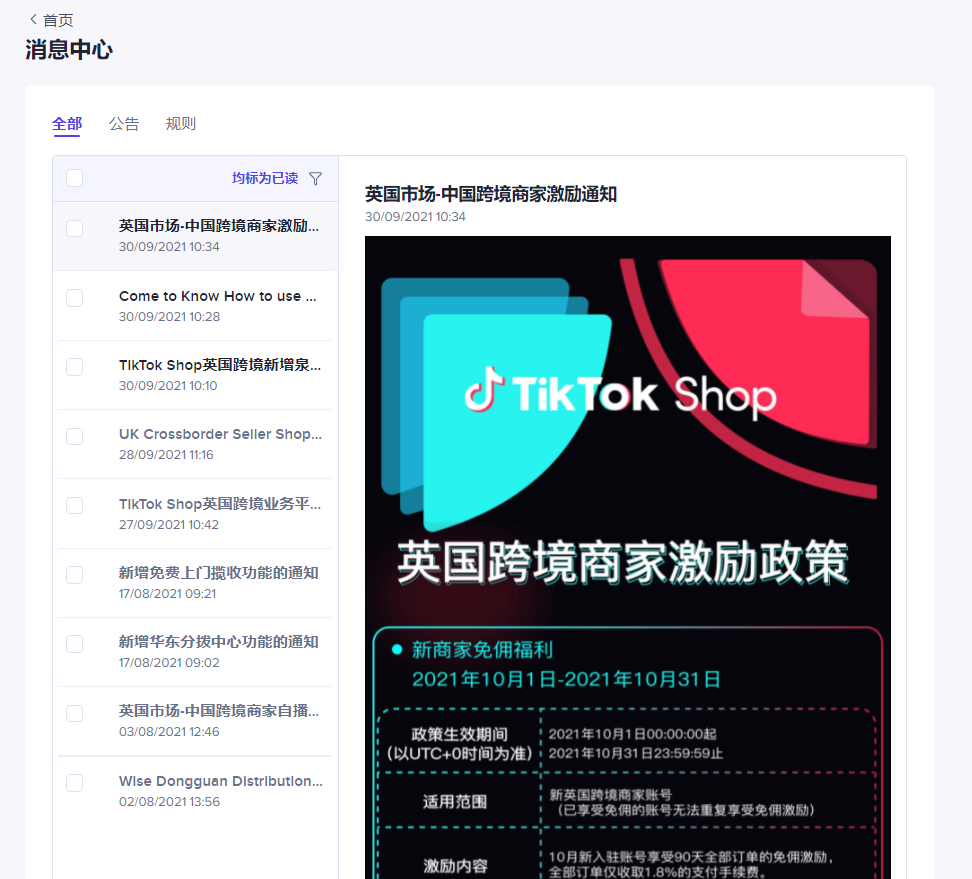Image resolution: width=972 pixels, height=879 pixels.
Task: Check the box for 英国市场-中国跨境商家自播 message
Action: click(x=74, y=713)
